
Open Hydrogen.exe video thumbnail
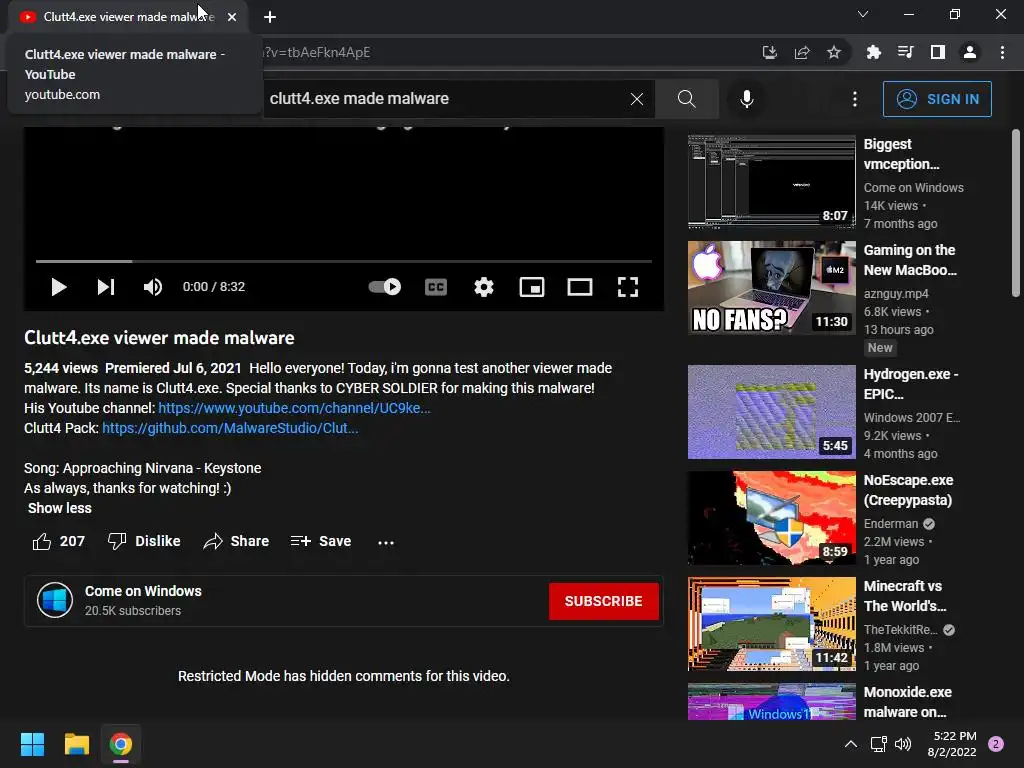tap(771, 411)
